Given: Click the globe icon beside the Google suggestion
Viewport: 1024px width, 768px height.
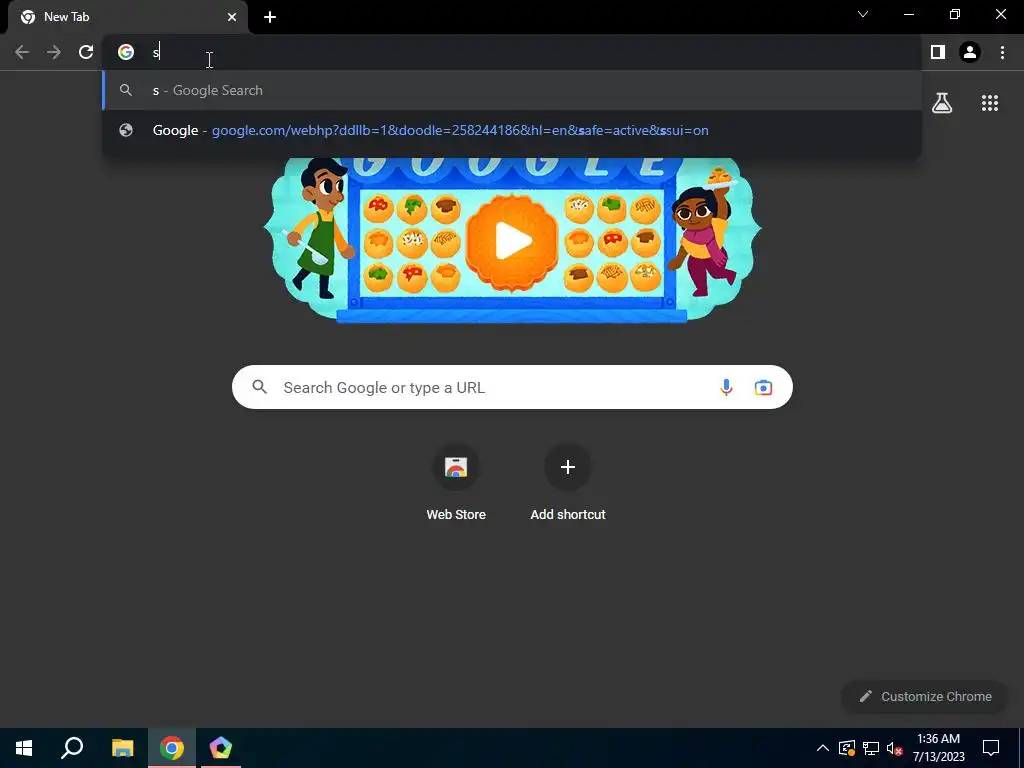Looking at the screenshot, I should coord(126,130).
